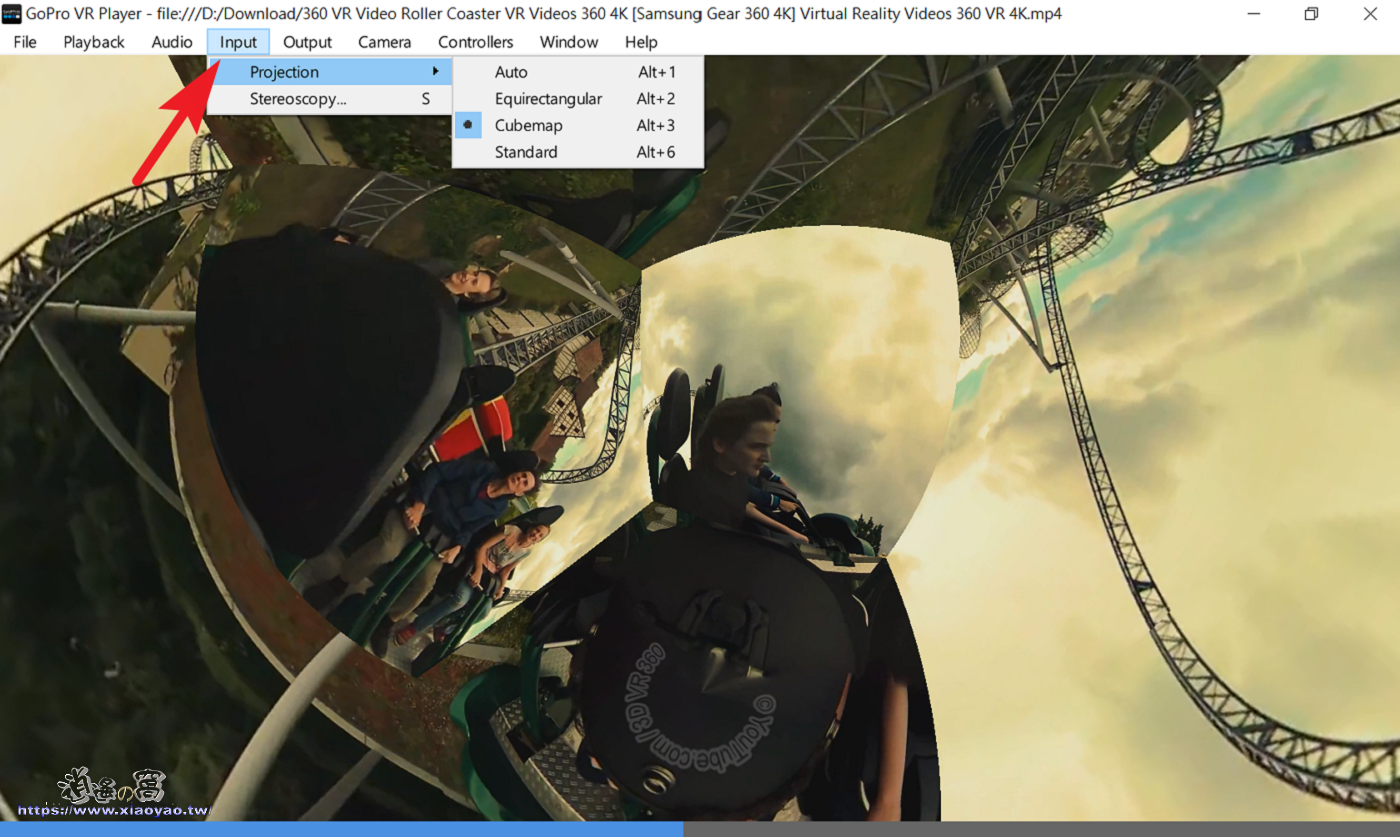
Task: Open the Help menu
Action: coord(641,42)
